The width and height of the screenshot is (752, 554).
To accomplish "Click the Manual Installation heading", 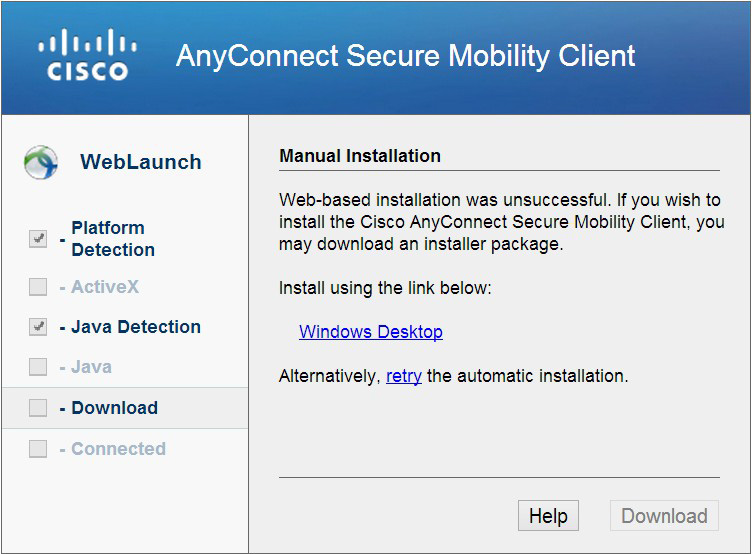I will pos(359,156).
